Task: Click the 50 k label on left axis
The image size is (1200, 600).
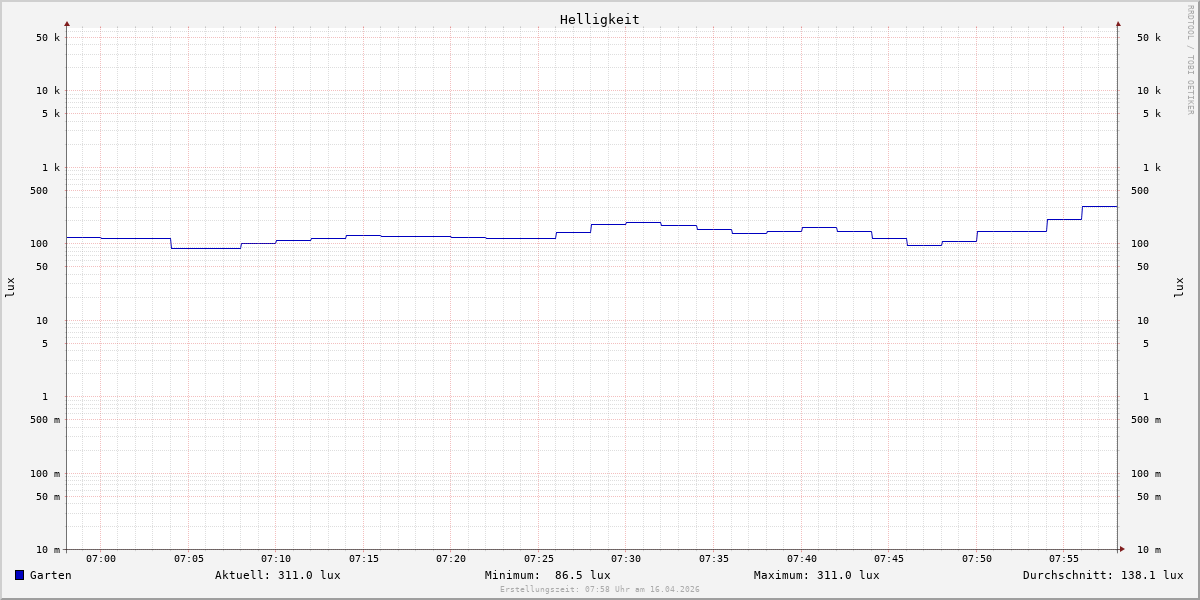Action: (x=48, y=38)
